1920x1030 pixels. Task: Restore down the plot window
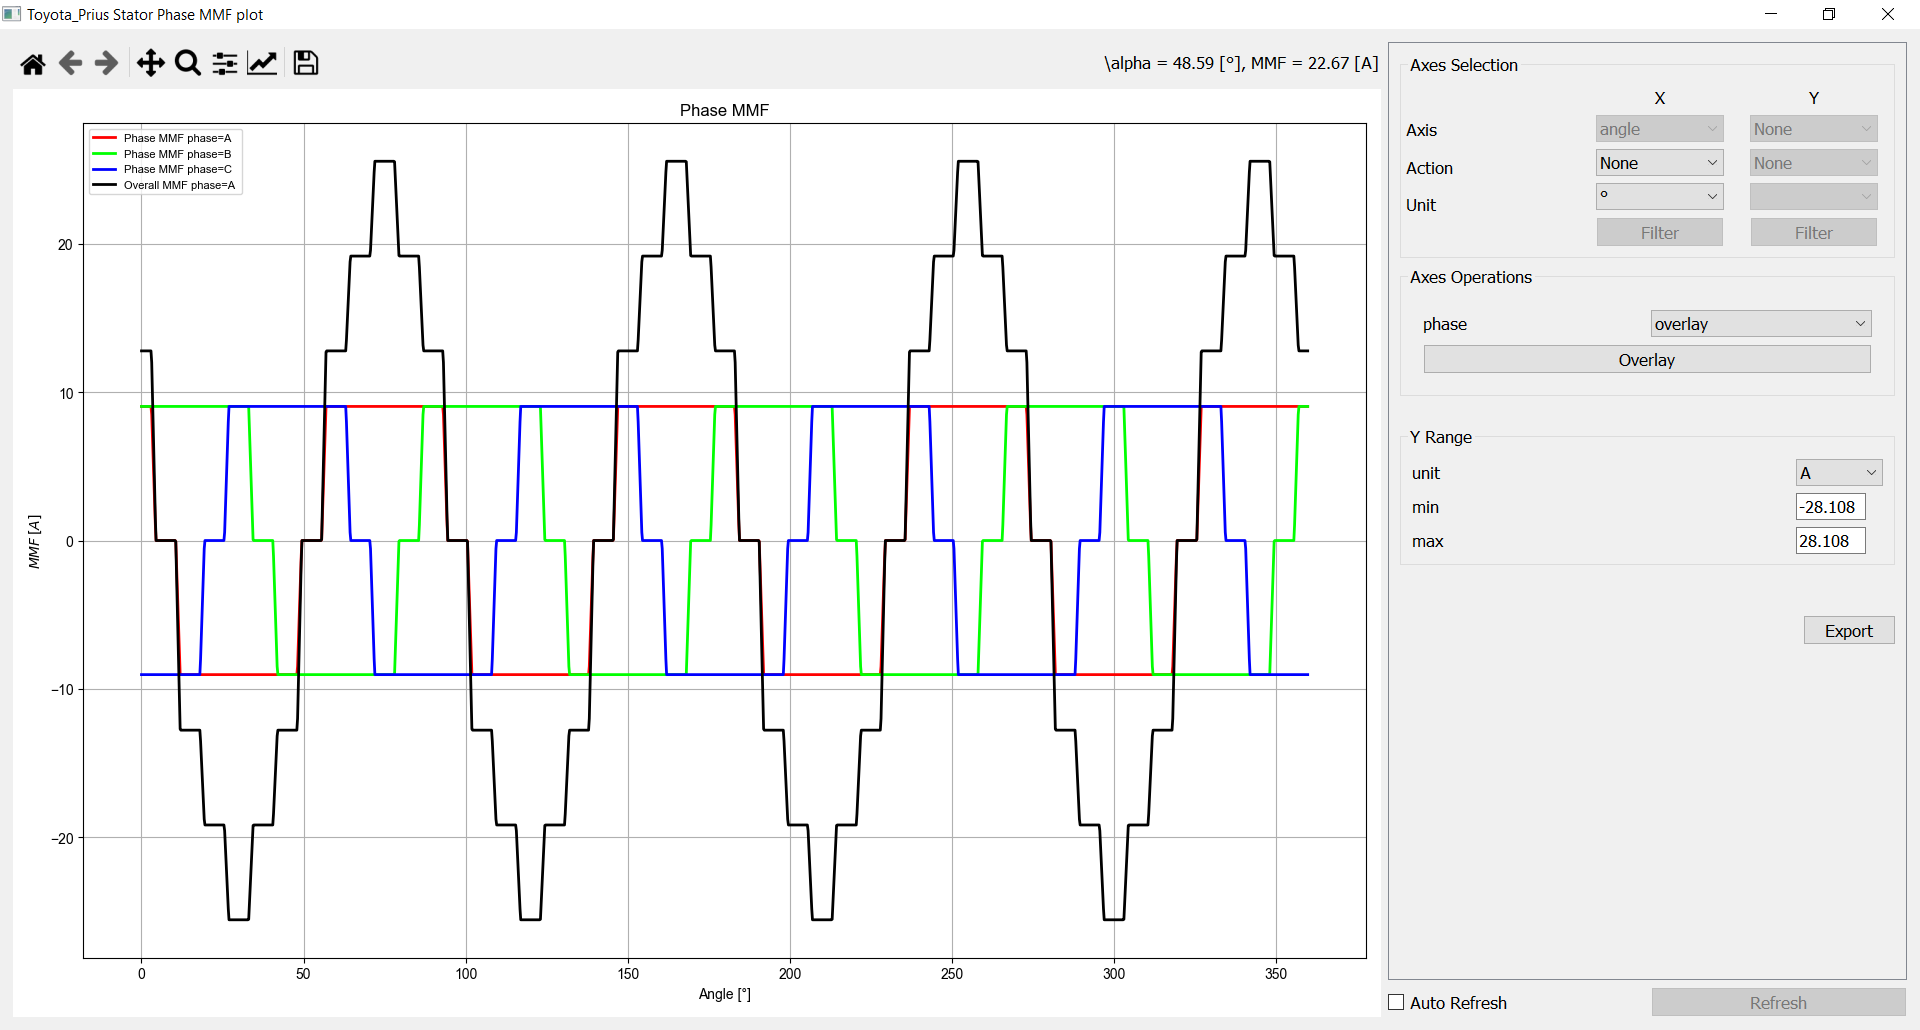point(1829,14)
